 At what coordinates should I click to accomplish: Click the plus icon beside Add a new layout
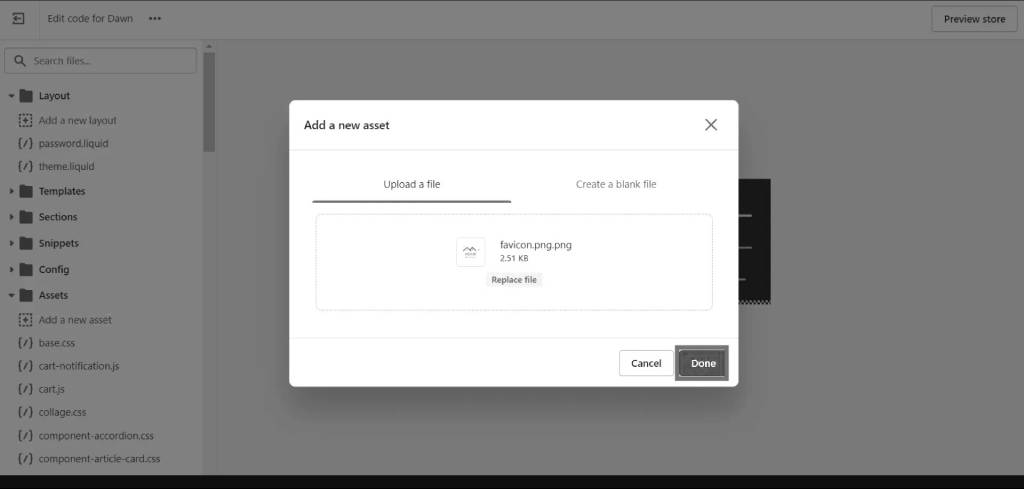coord(25,120)
